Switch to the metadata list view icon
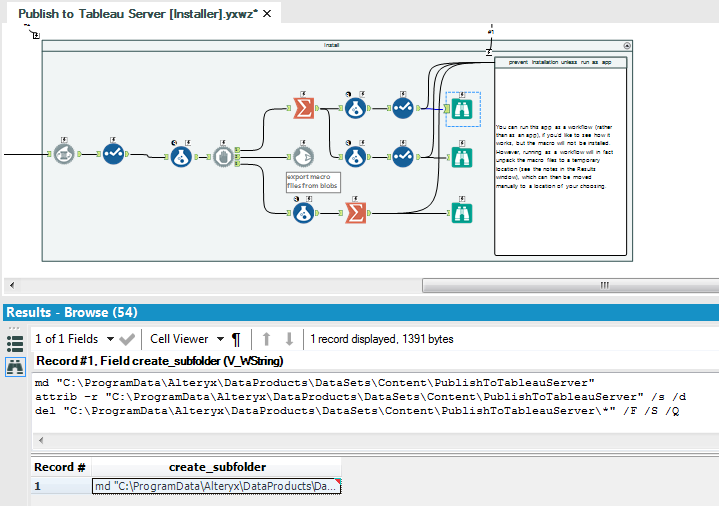This screenshot has height=506, width=719. [15, 344]
